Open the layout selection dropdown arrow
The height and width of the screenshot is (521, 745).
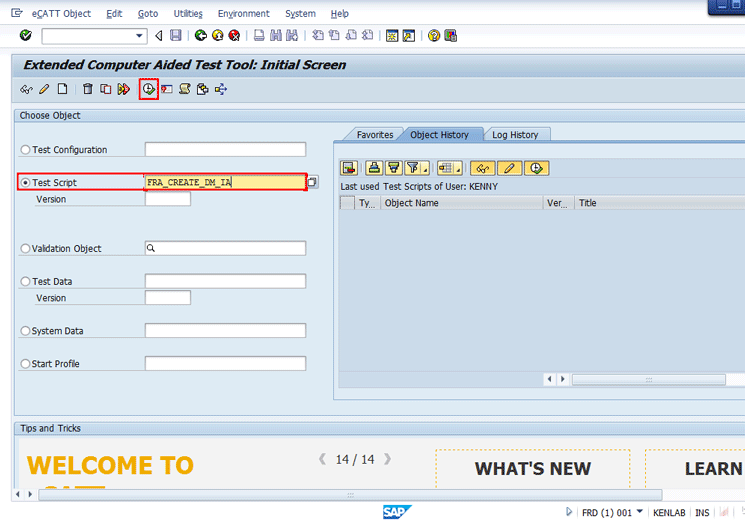[x=458, y=170]
